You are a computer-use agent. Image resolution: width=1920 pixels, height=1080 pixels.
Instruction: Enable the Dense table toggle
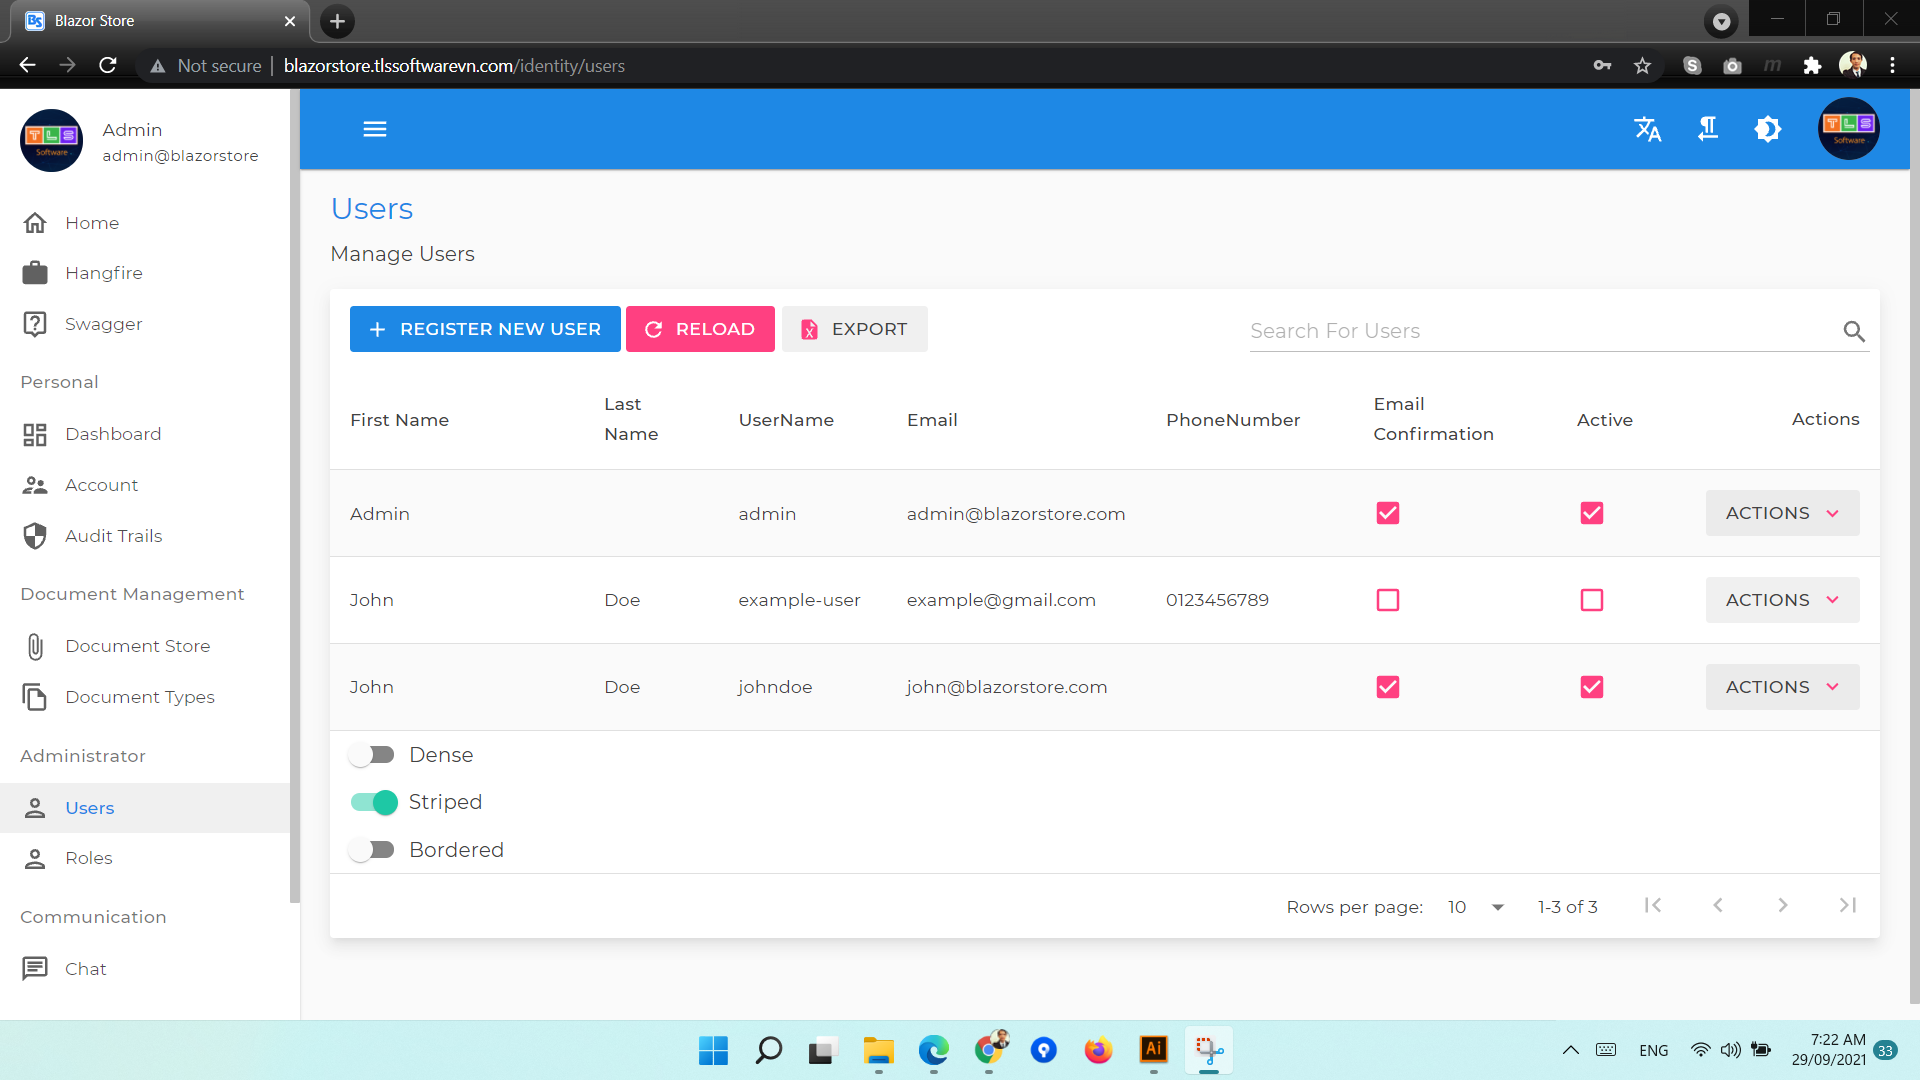tap(372, 755)
